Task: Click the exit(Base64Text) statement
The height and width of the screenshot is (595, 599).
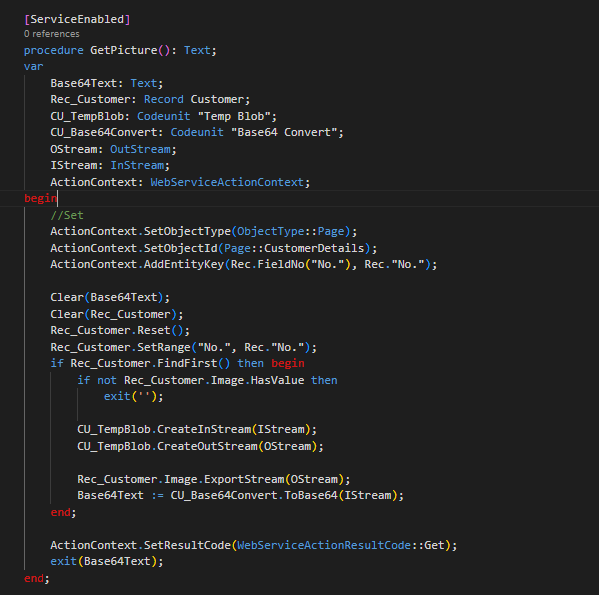Action: click(x=107, y=561)
